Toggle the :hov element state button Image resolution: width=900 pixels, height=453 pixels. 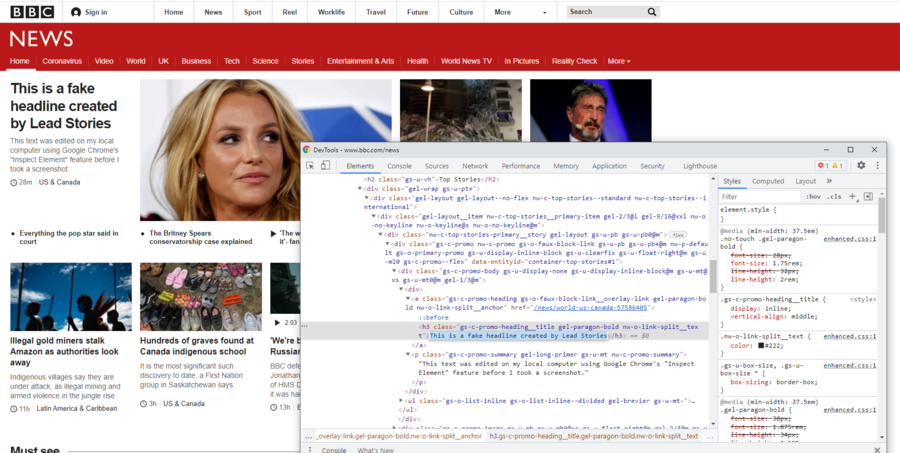point(813,196)
